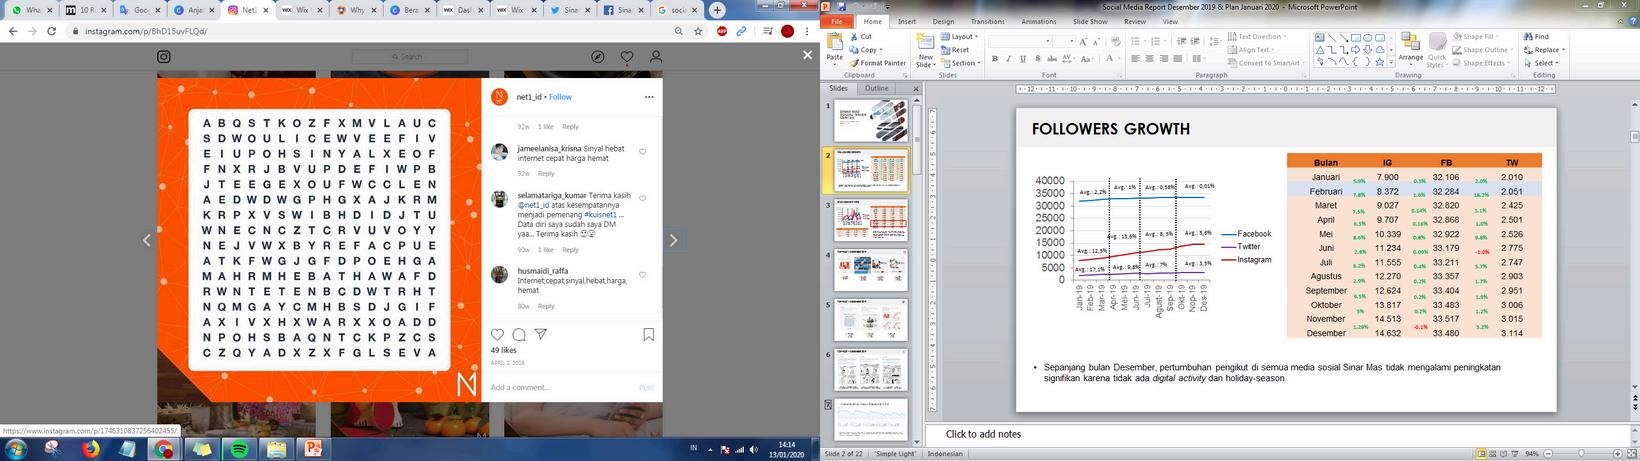Screen dimensions: 1640x461
Task: Open Section dropdown
Action: (x=960, y=63)
